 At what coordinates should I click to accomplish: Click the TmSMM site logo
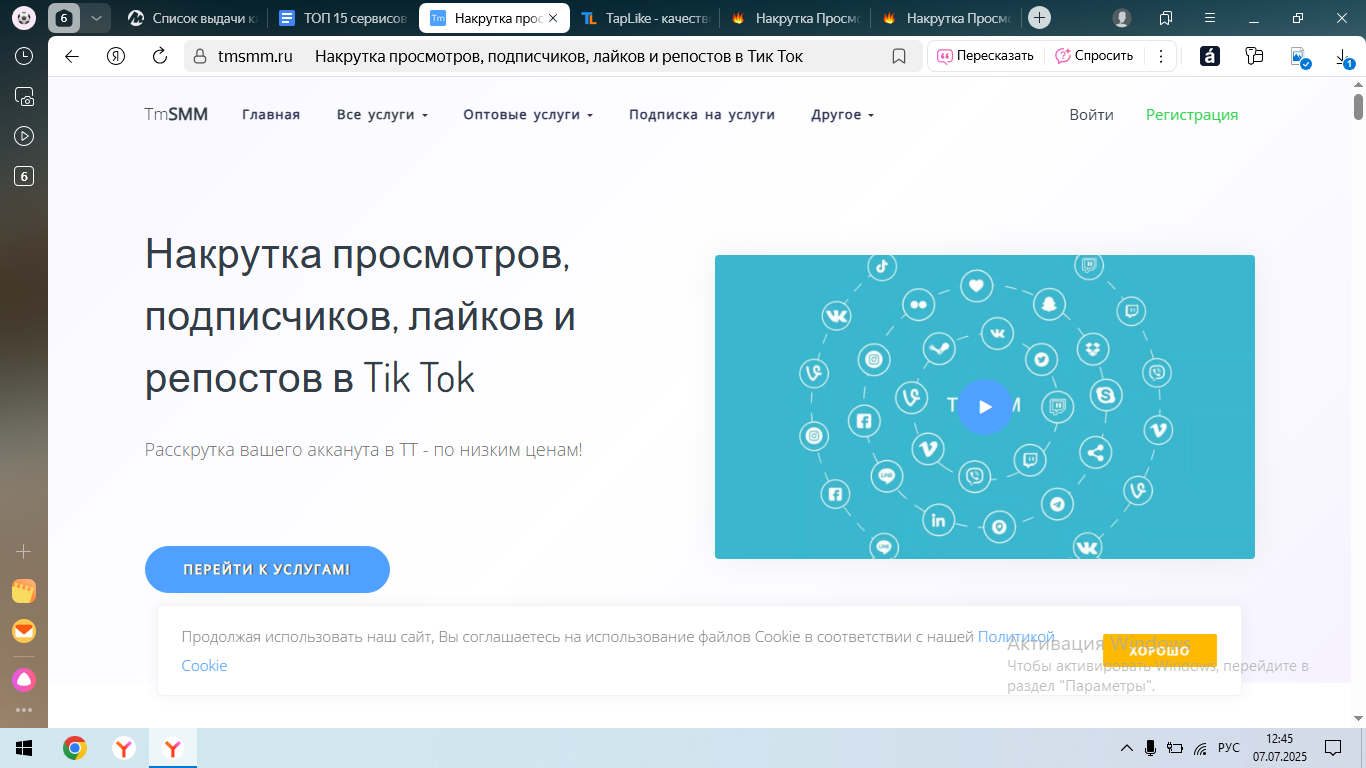pos(176,115)
